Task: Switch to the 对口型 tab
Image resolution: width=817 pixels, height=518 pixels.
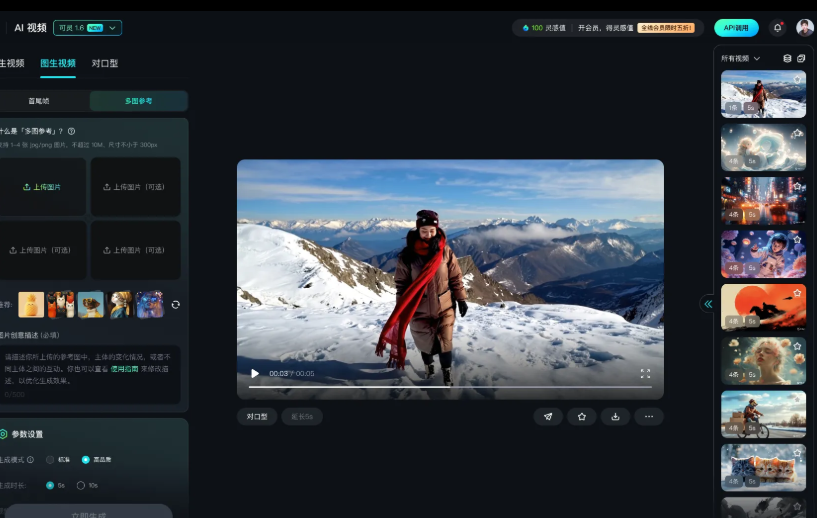Action: tap(105, 63)
